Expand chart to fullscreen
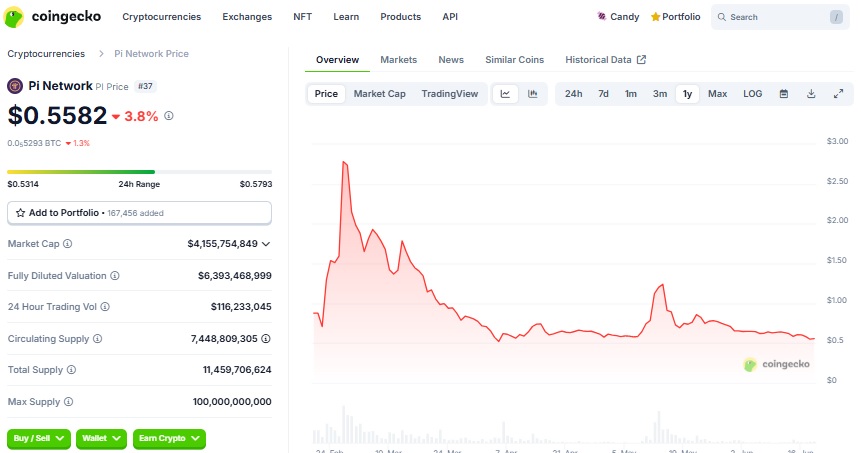The image size is (861, 453). click(838, 94)
